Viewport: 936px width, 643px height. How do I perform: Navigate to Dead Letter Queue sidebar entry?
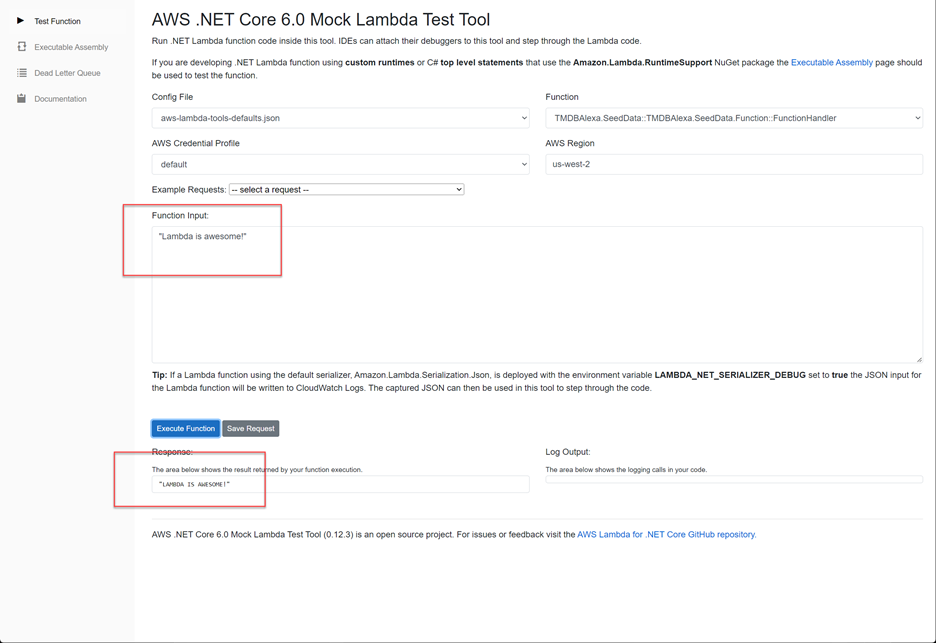(66, 73)
